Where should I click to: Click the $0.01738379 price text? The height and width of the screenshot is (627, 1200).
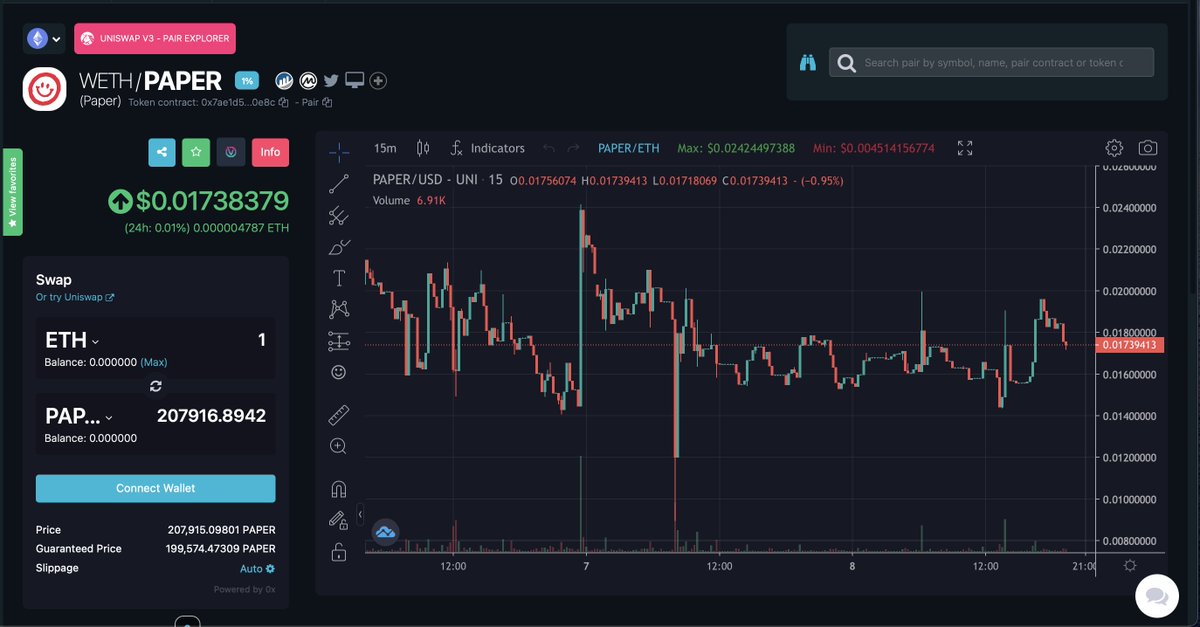click(212, 201)
